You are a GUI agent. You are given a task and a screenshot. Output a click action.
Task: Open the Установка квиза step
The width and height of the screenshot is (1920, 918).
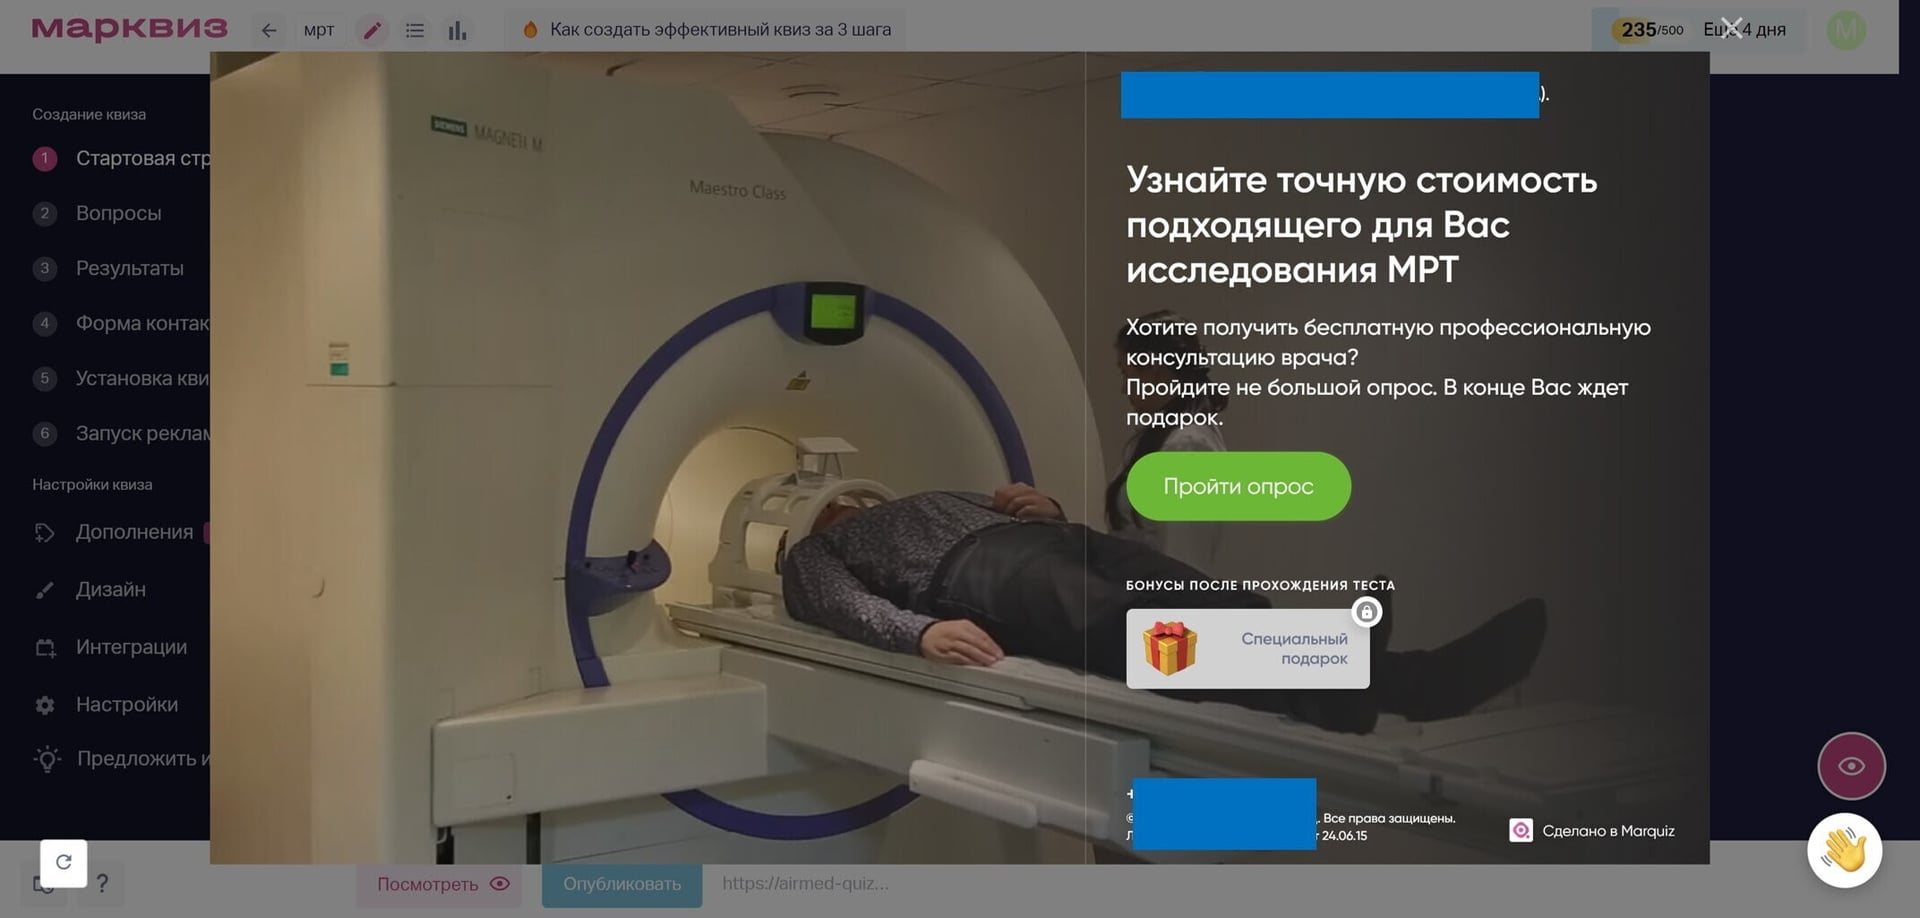coord(121,378)
